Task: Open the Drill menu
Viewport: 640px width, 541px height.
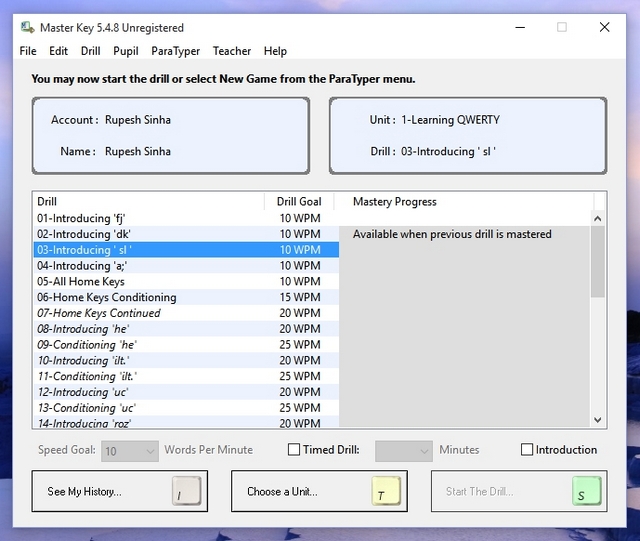Action: point(90,51)
